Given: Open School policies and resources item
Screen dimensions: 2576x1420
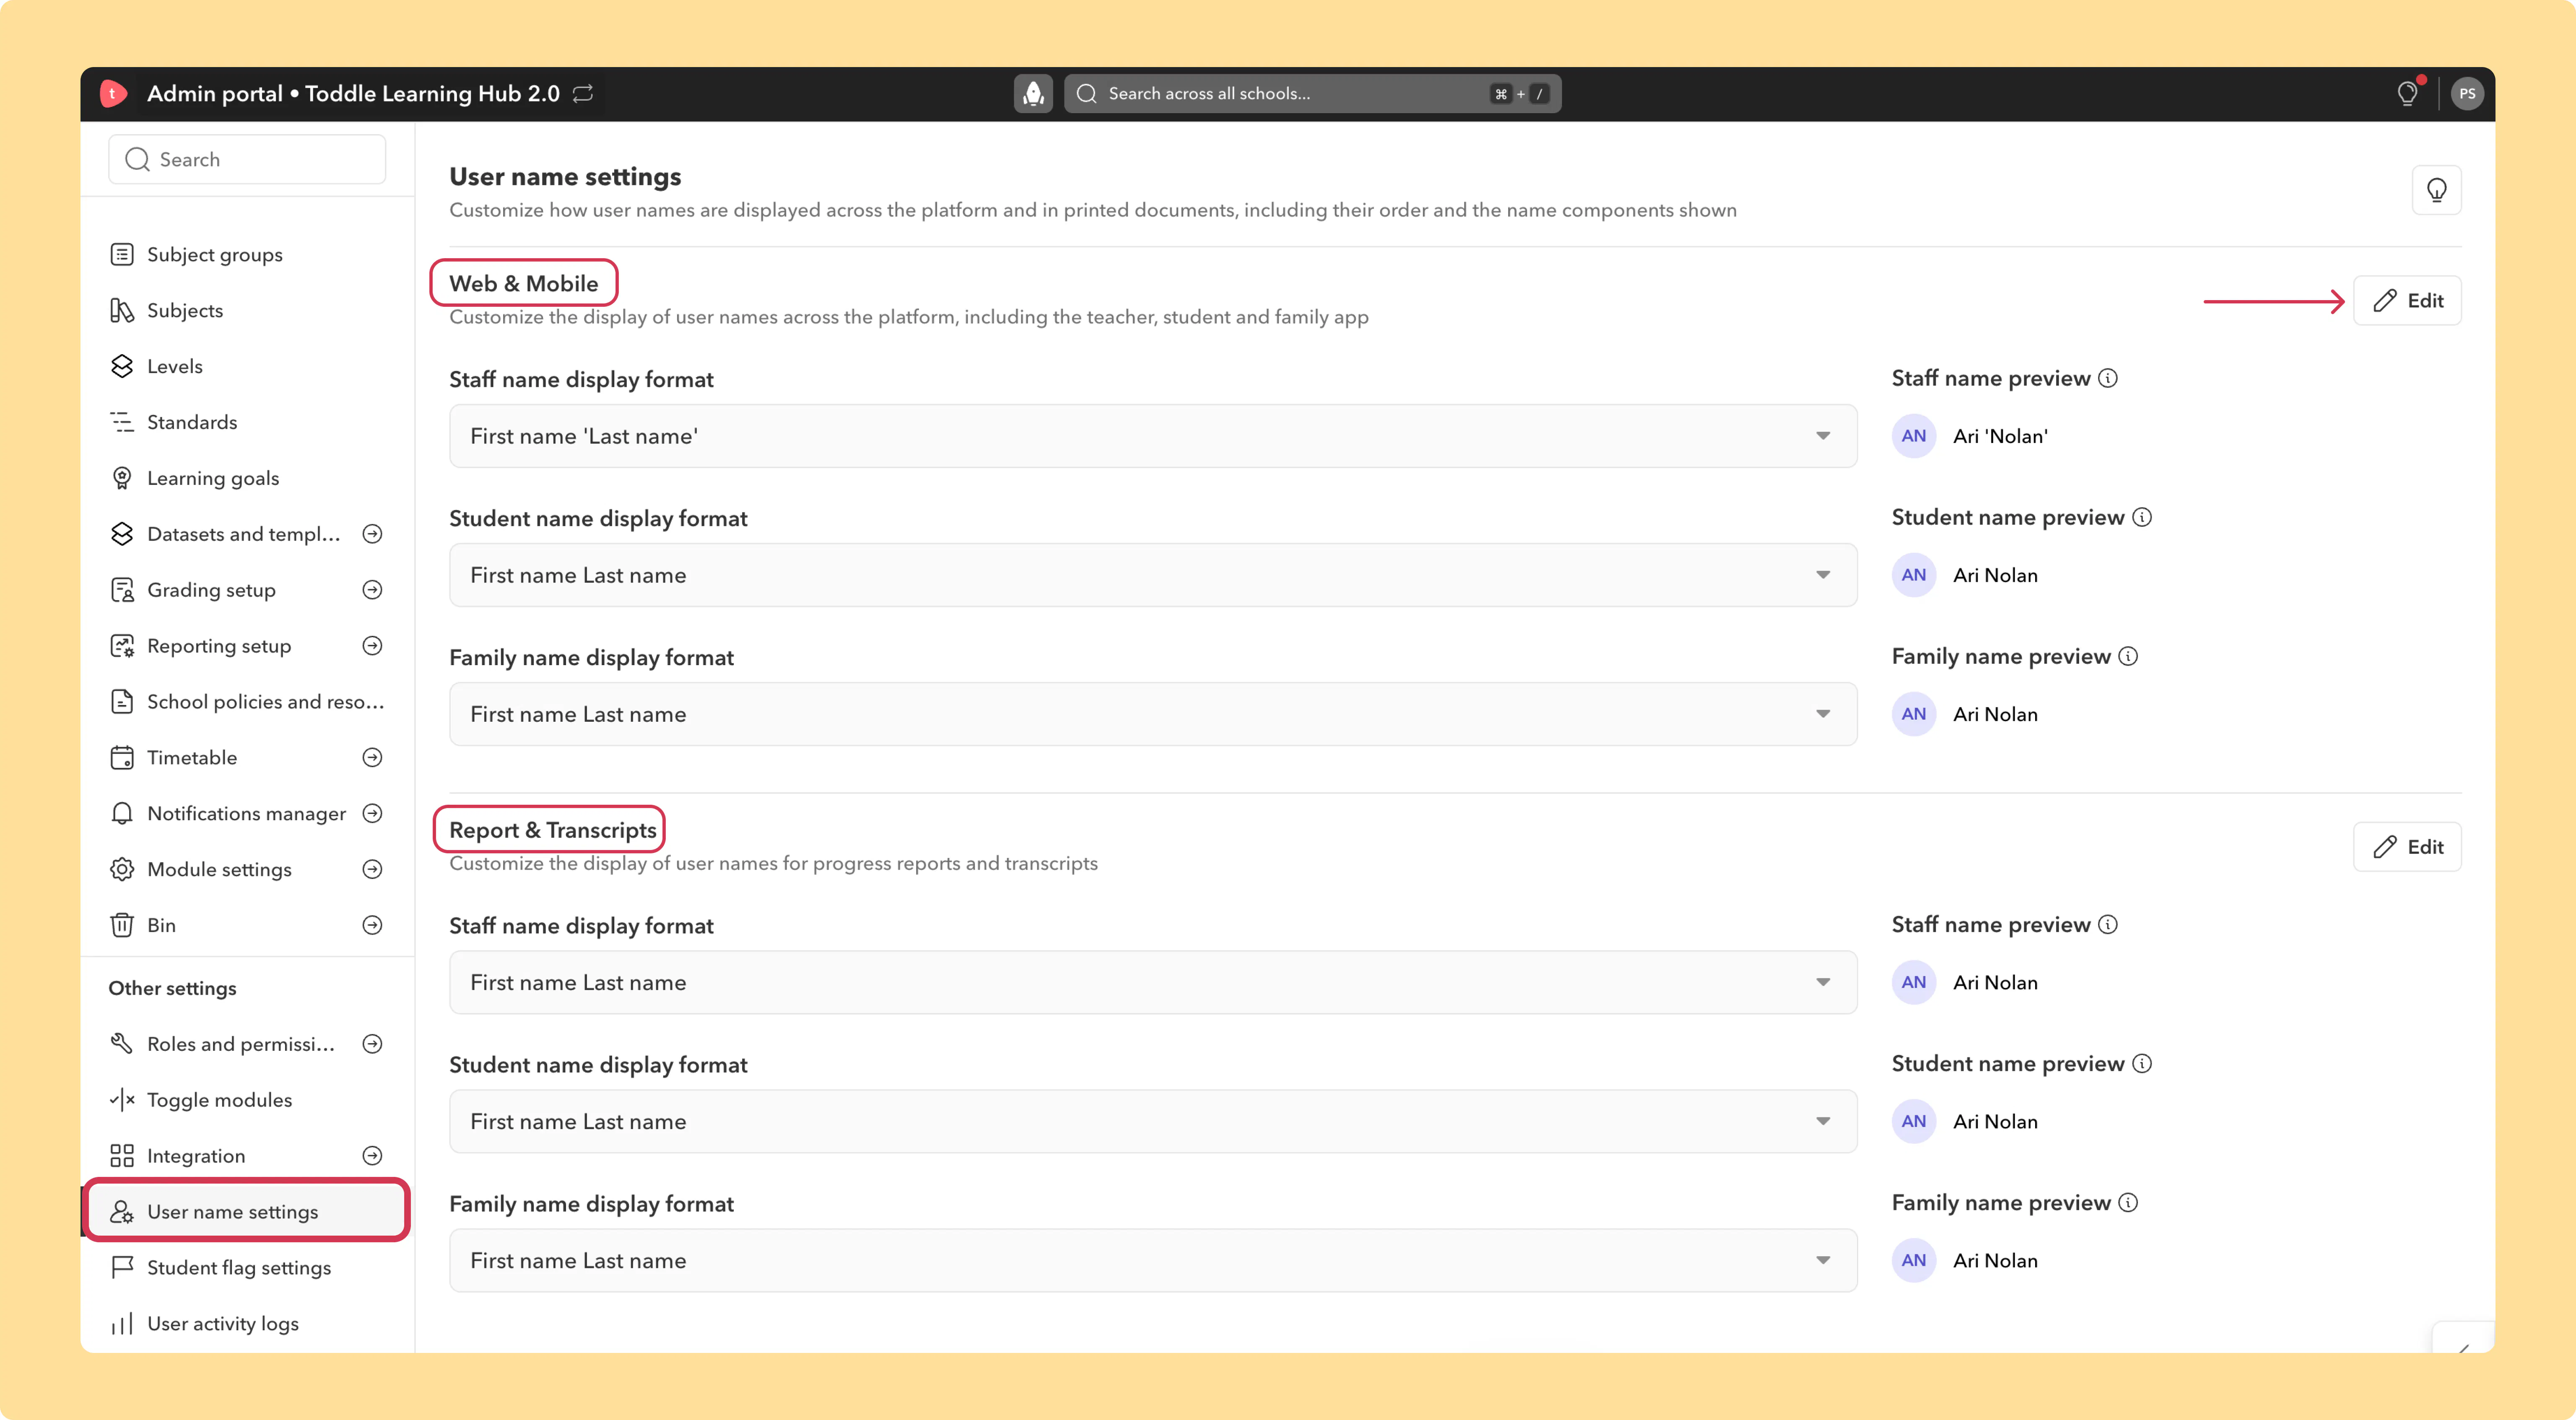Looking at the screenshot, I should tap(247, 701).
